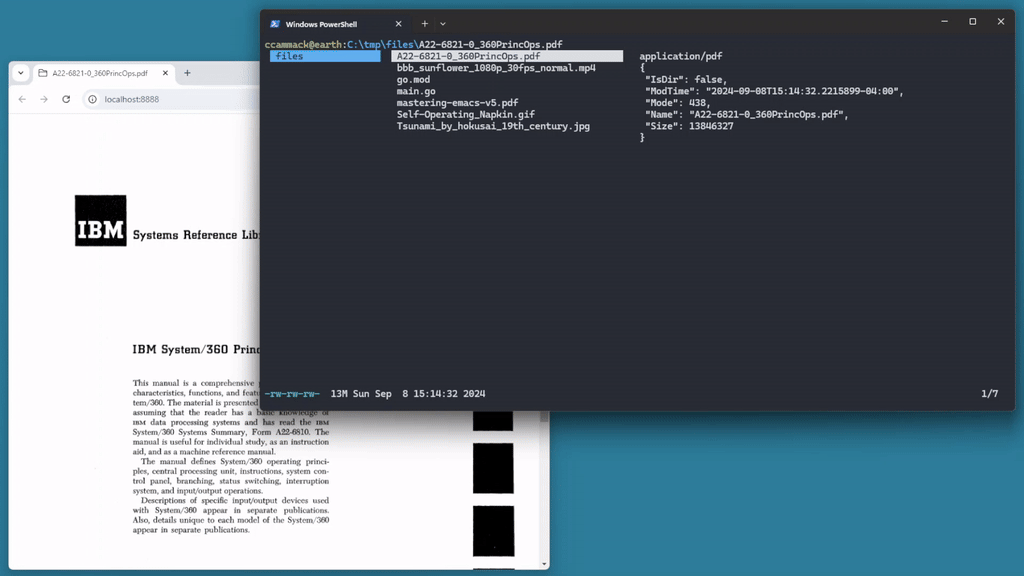
Task: Click the browser scrollbar down arrow
Action: 544,564
